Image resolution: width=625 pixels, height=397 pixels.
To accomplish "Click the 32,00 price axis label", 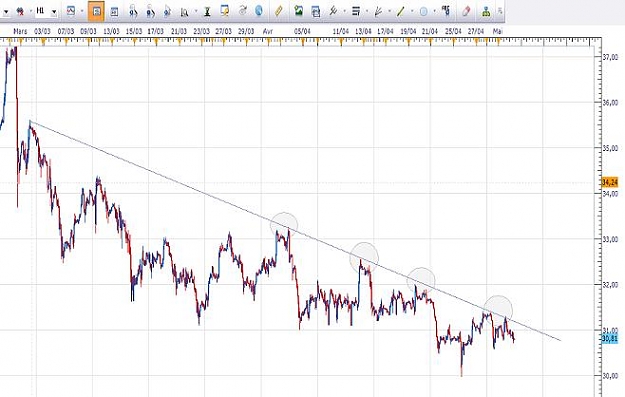I will (611, 285).
